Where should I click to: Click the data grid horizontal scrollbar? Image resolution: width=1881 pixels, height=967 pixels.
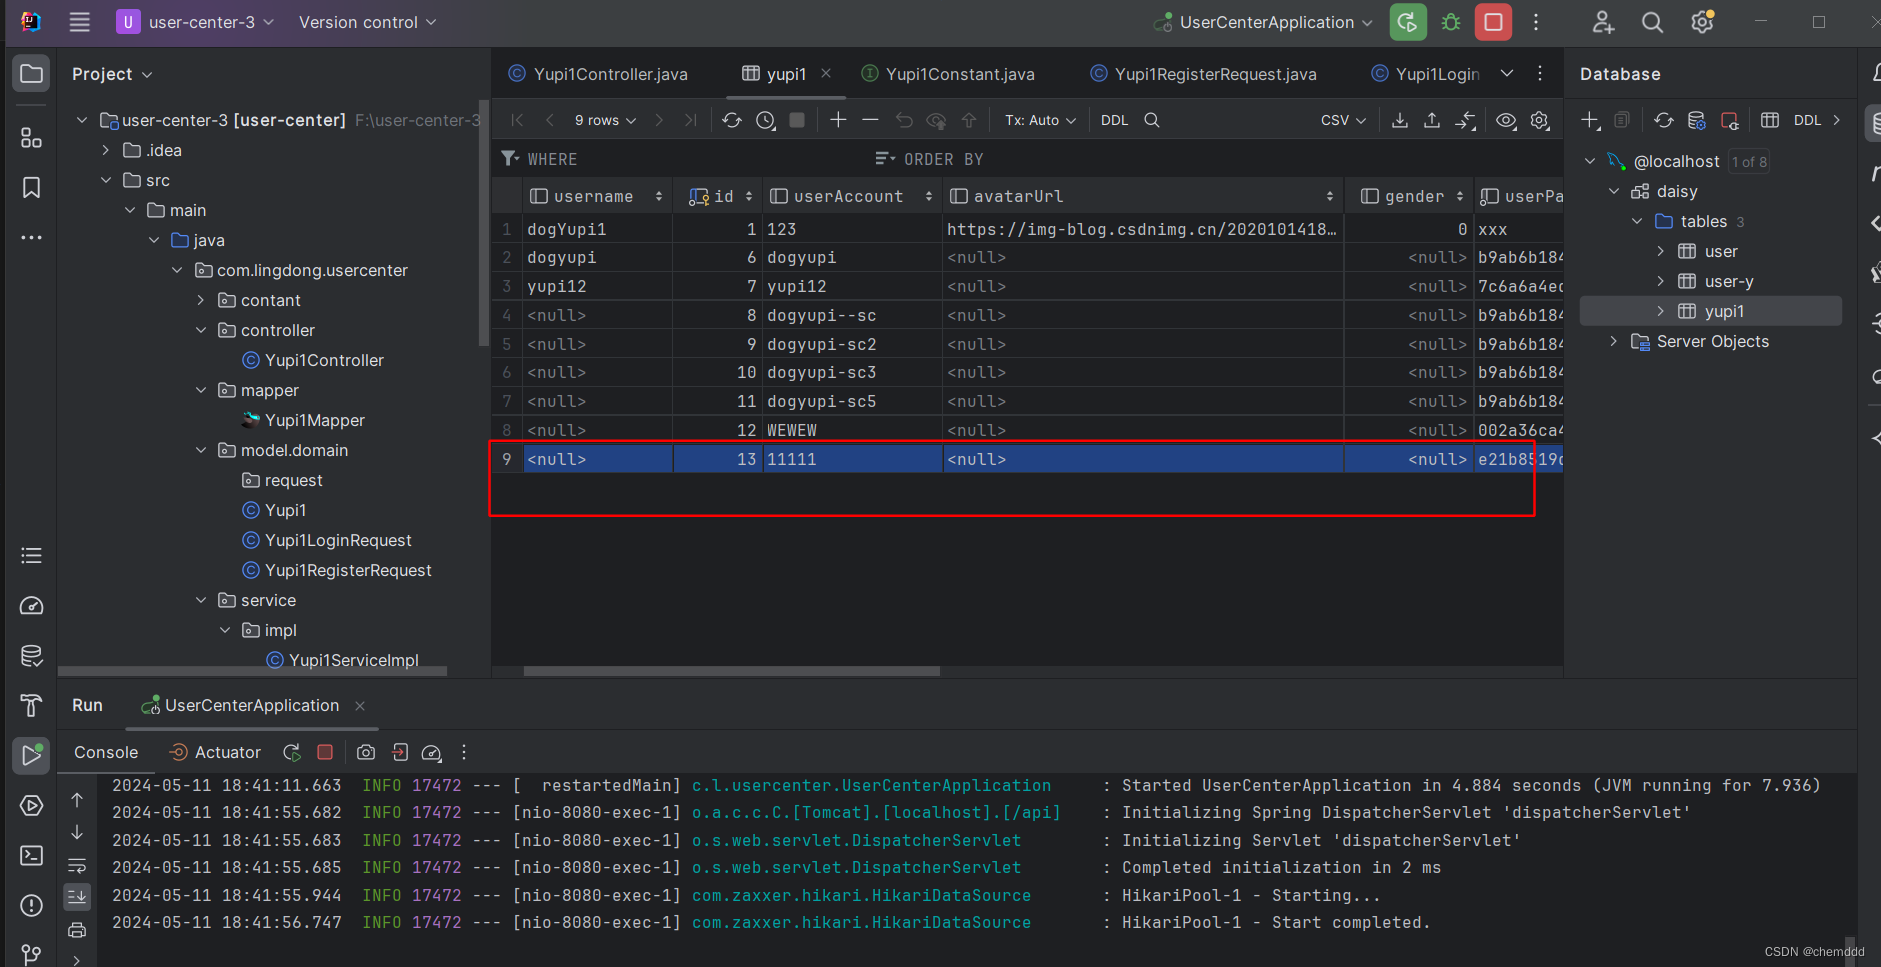731,671
